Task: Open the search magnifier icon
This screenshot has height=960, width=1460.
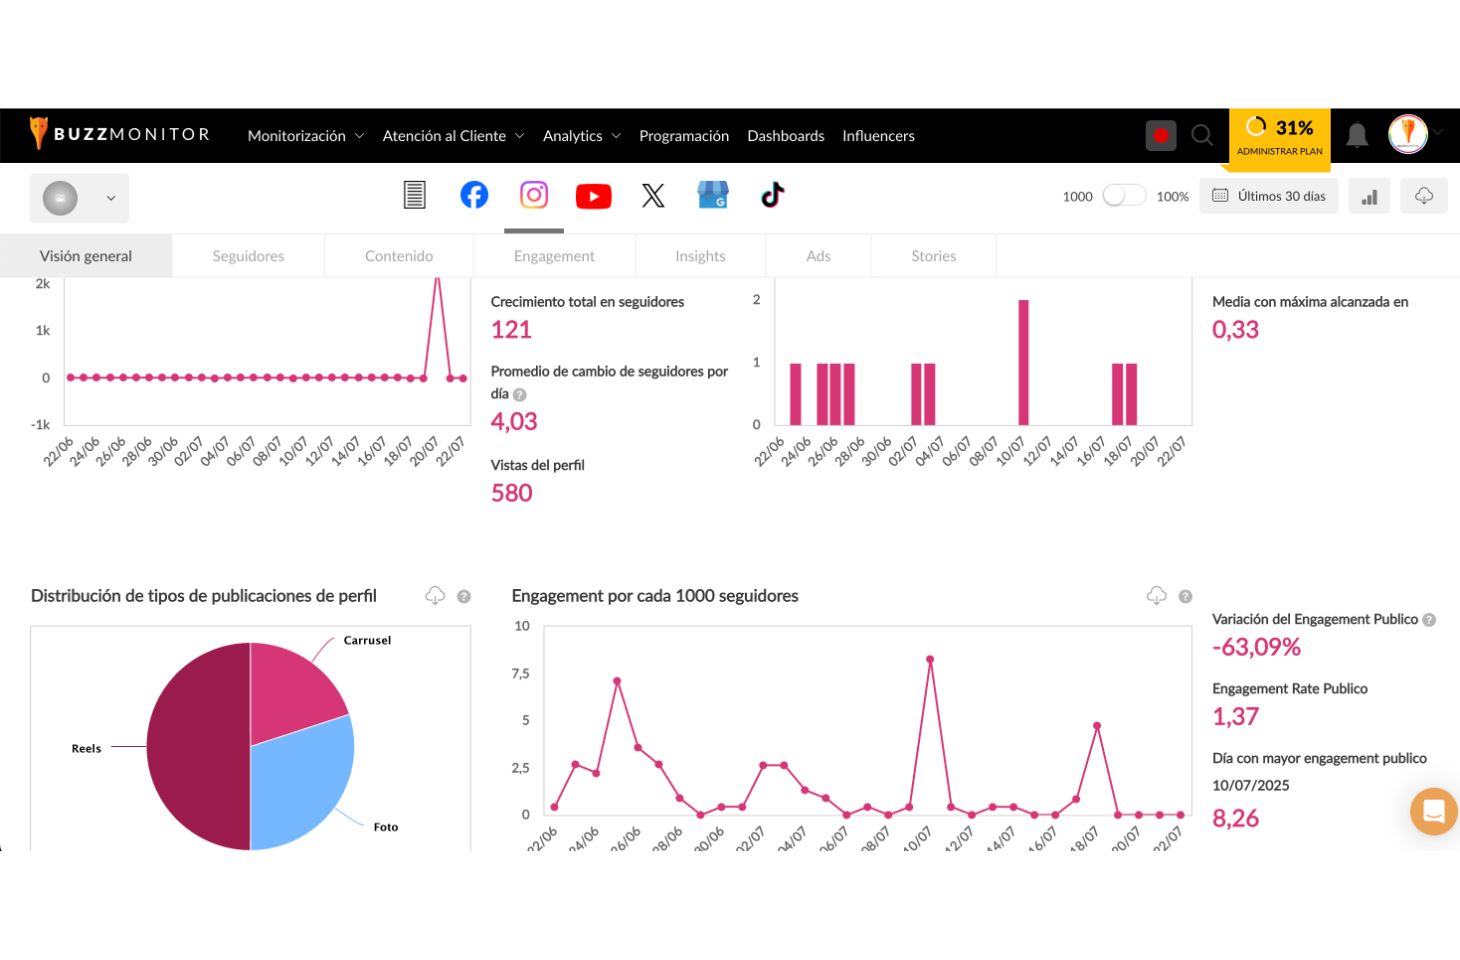Action: (1202, 135)
